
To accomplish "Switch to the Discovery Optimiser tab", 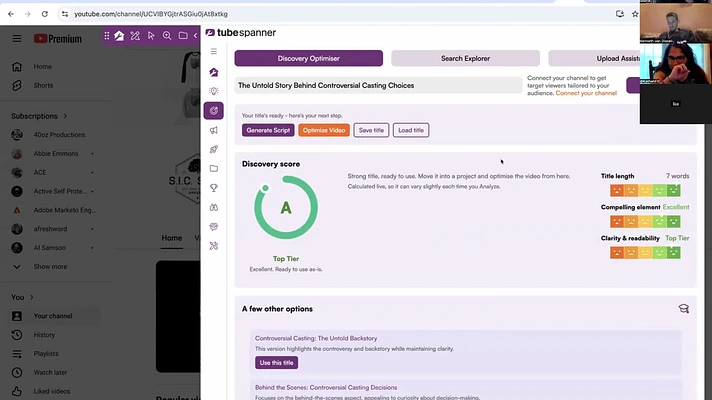I will [x=309, y=58].
